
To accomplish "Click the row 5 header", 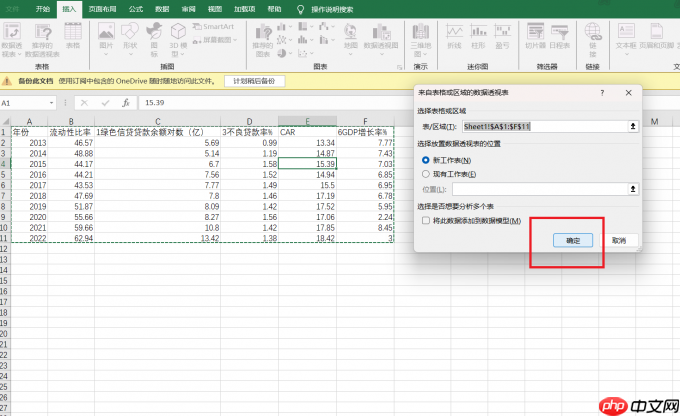I will 4,174.
